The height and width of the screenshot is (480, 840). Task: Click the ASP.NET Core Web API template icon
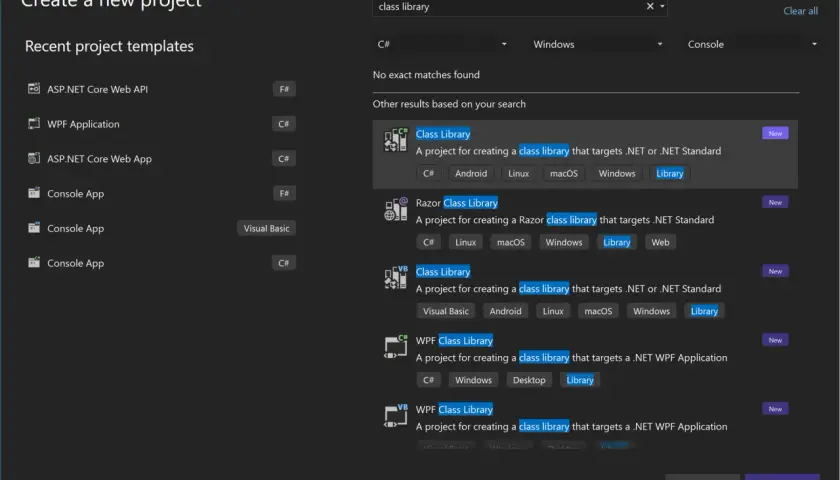[x=34, y=88]
